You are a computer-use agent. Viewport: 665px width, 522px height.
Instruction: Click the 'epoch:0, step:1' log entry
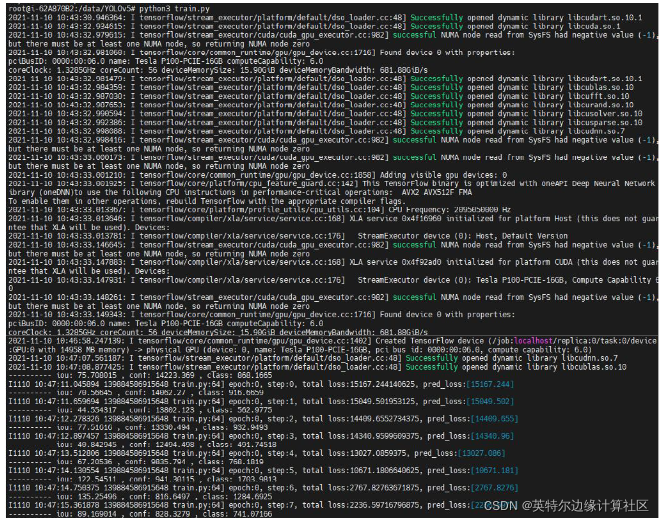pos(262,401)
